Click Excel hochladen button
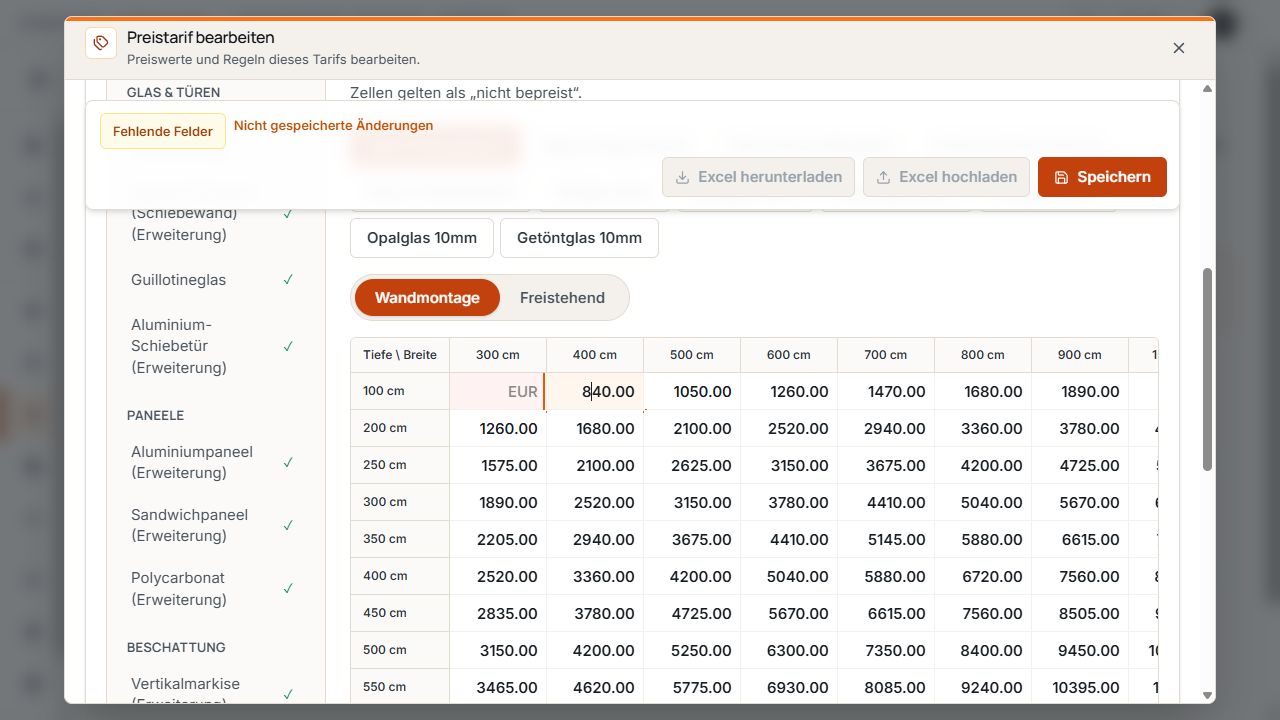The width and height of the screenshot is (1280, 720). pyautogui.click(x=946, y=177)
